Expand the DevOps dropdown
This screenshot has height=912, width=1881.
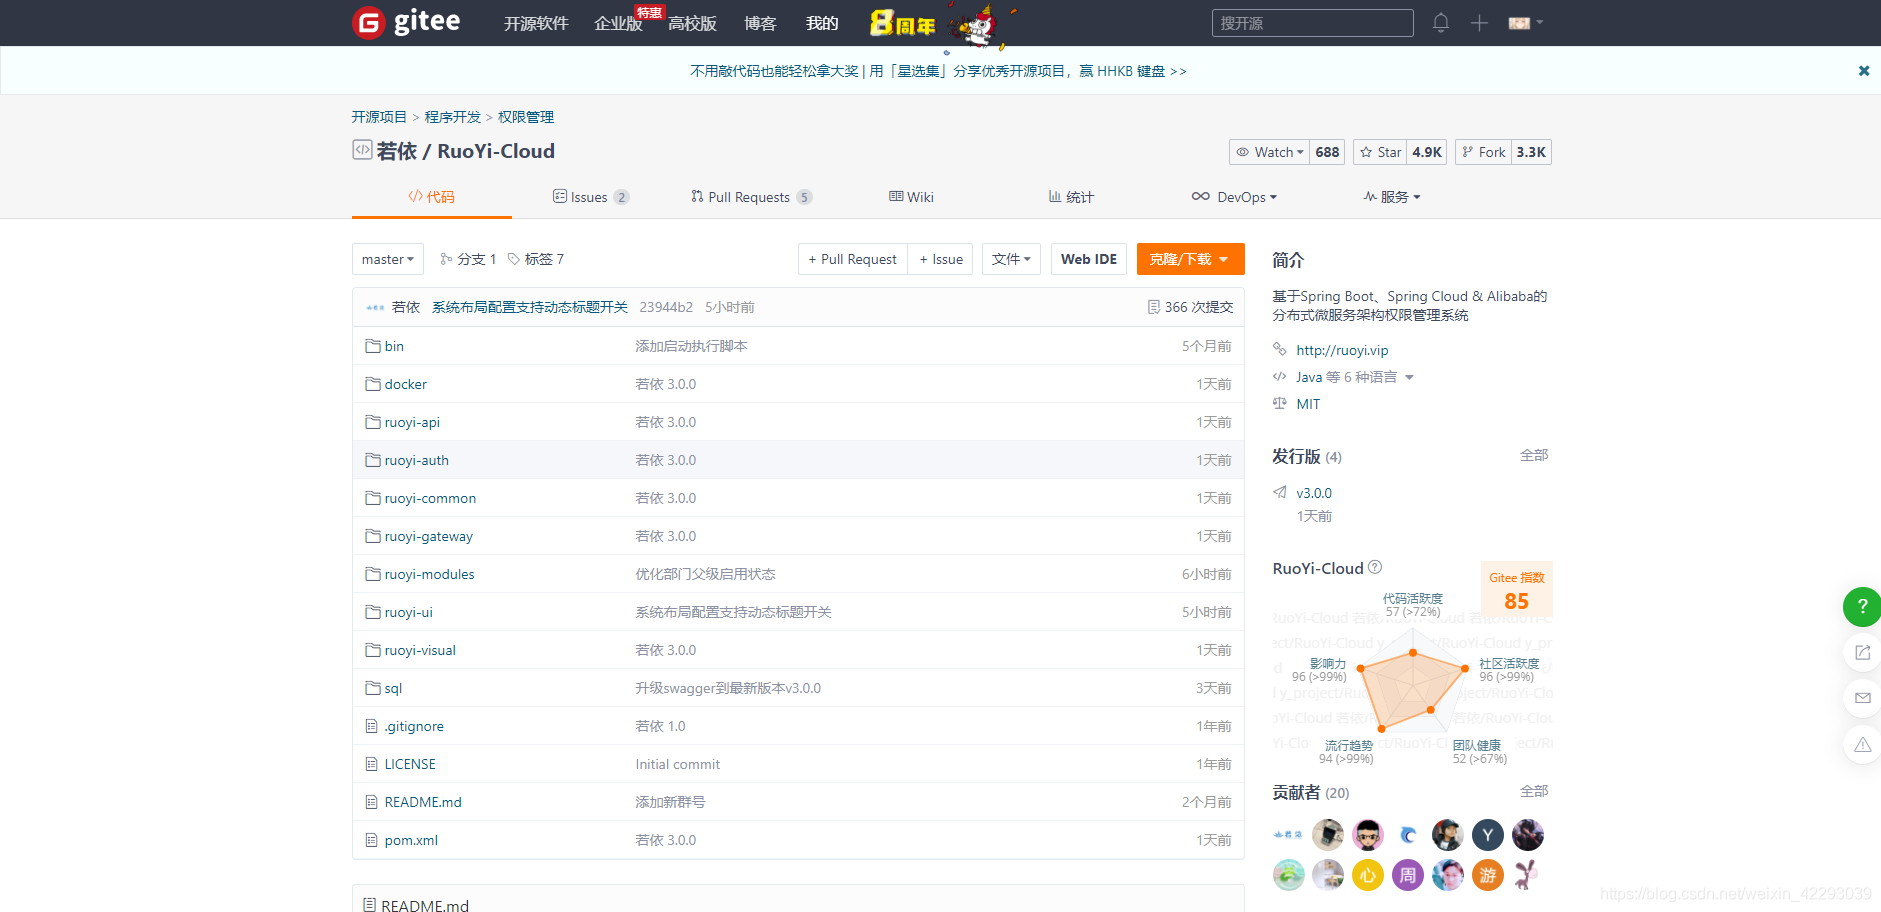[1234, 197]
